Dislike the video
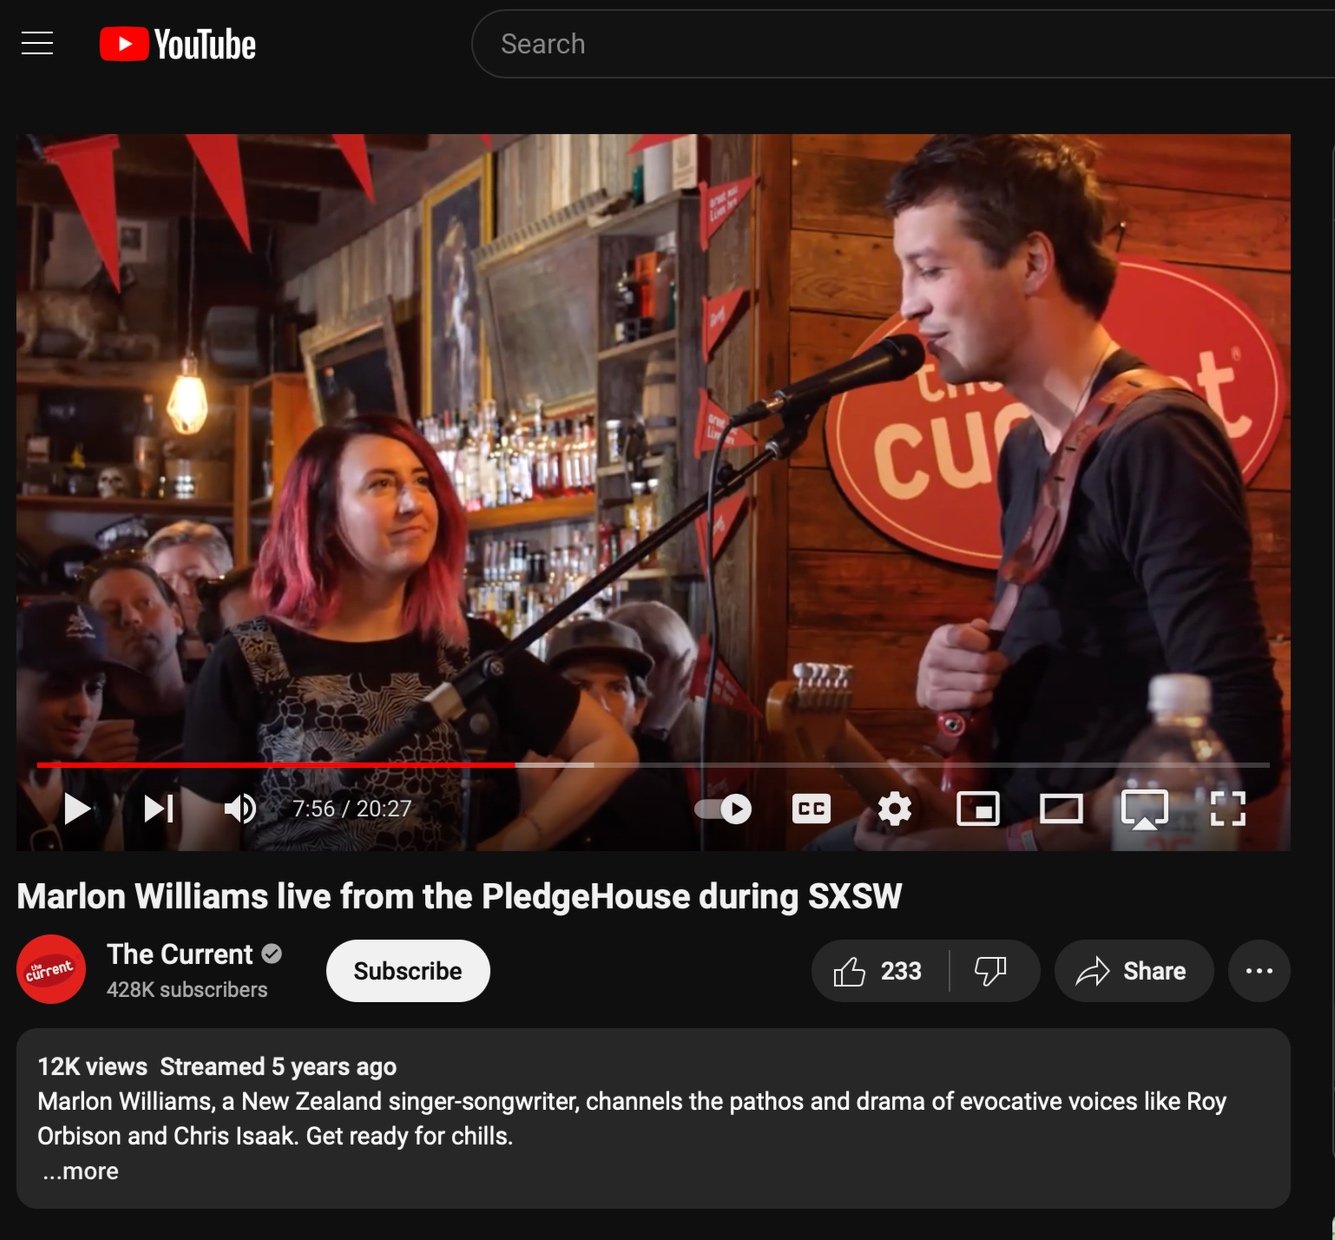Screen dimensions: 1335x1240 [x=991, y=971]
